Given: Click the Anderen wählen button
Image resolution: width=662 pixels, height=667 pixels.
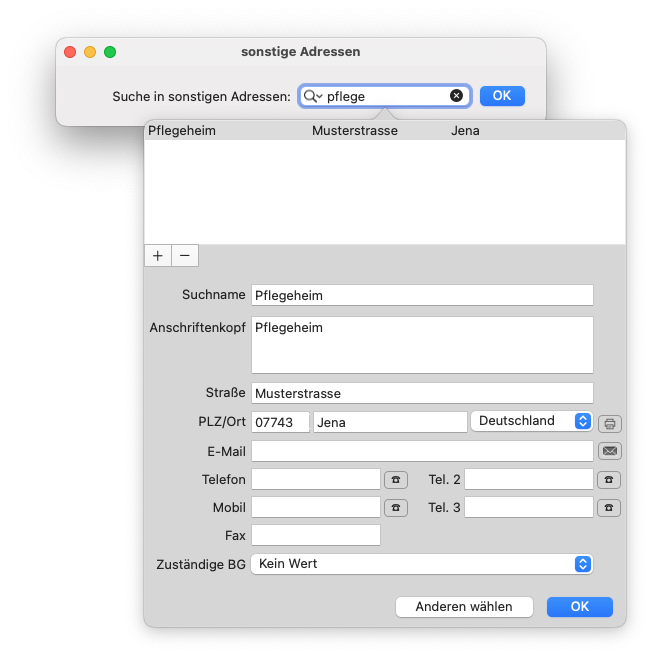Looking at the screenshot, I should 464,607.
